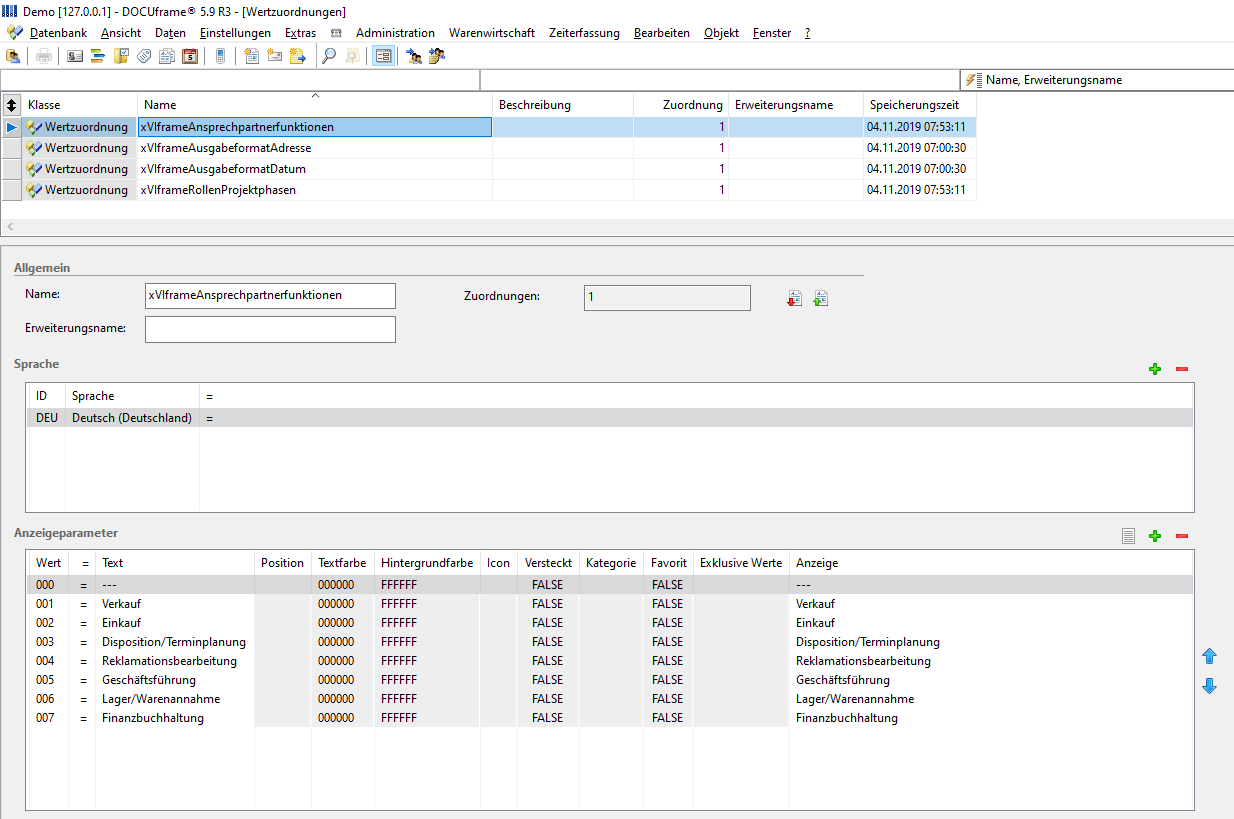Image resolution: width=1234 pixels, height=819 pixels.
Task: Add entry with Anzeigeparameter green plus
Action: pos(1155,536)
